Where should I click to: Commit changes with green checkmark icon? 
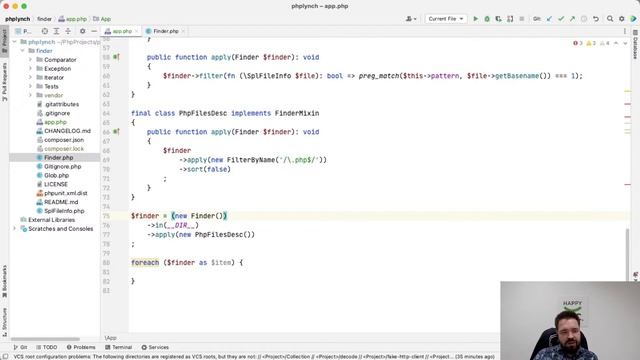pyautogui.click(x=561, y=19)
